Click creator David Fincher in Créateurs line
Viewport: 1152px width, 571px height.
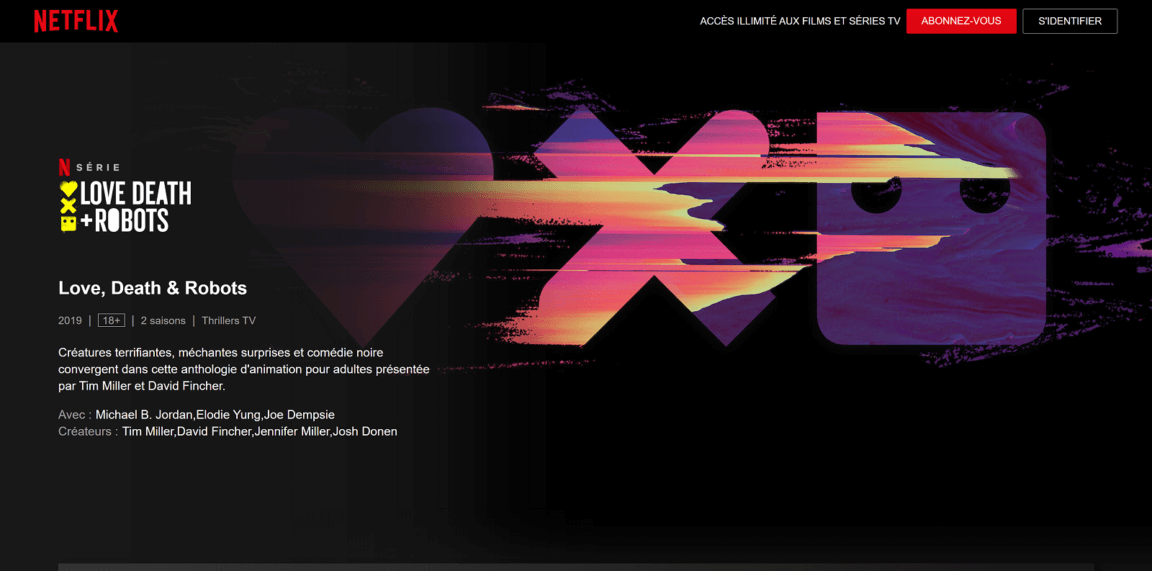(x=214, y=431)
